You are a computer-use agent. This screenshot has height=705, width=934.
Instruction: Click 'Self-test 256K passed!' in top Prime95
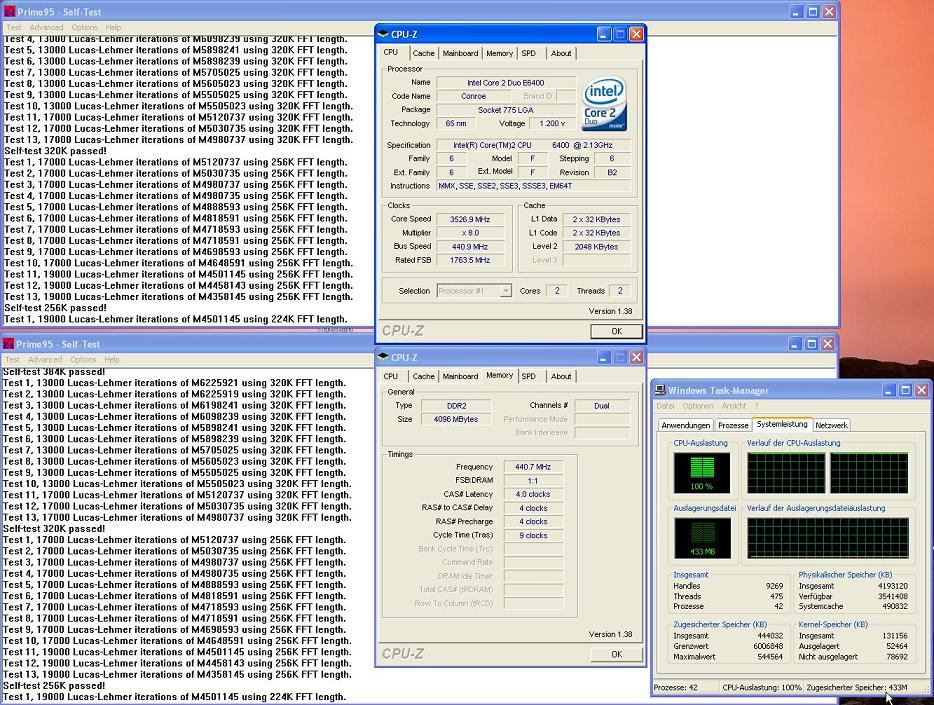point(55,308)
